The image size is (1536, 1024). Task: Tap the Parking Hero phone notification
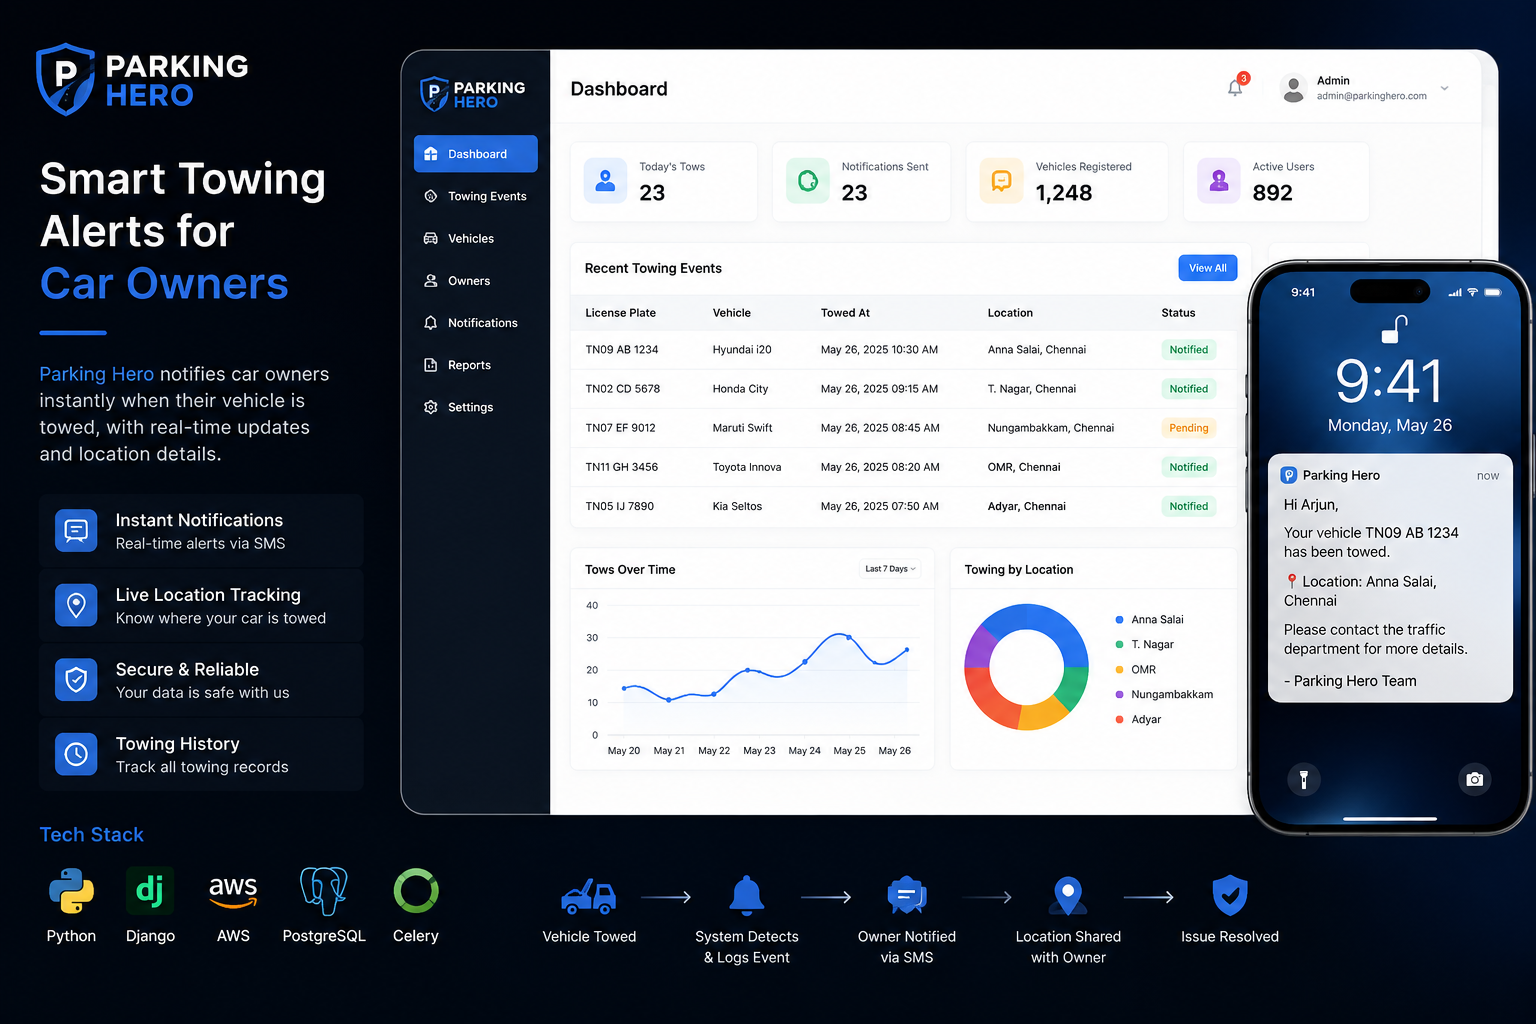1390,578
